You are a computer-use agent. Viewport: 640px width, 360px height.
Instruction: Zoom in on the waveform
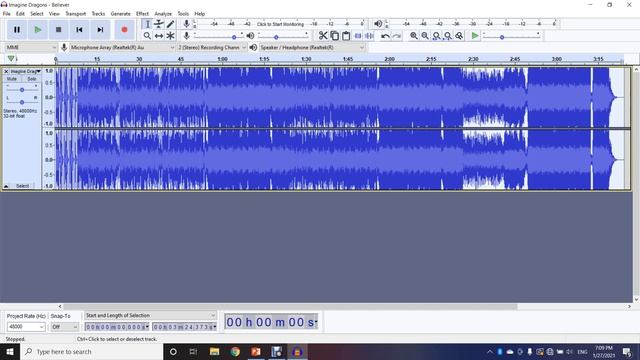413,36
